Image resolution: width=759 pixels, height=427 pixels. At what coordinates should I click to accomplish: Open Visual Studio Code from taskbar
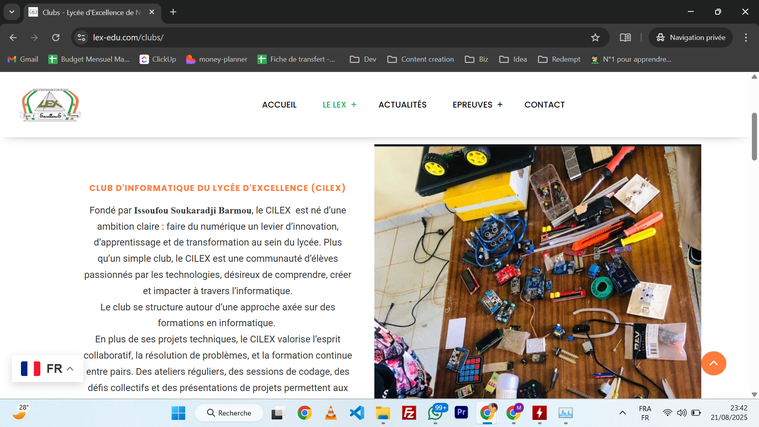coord(357,412)
